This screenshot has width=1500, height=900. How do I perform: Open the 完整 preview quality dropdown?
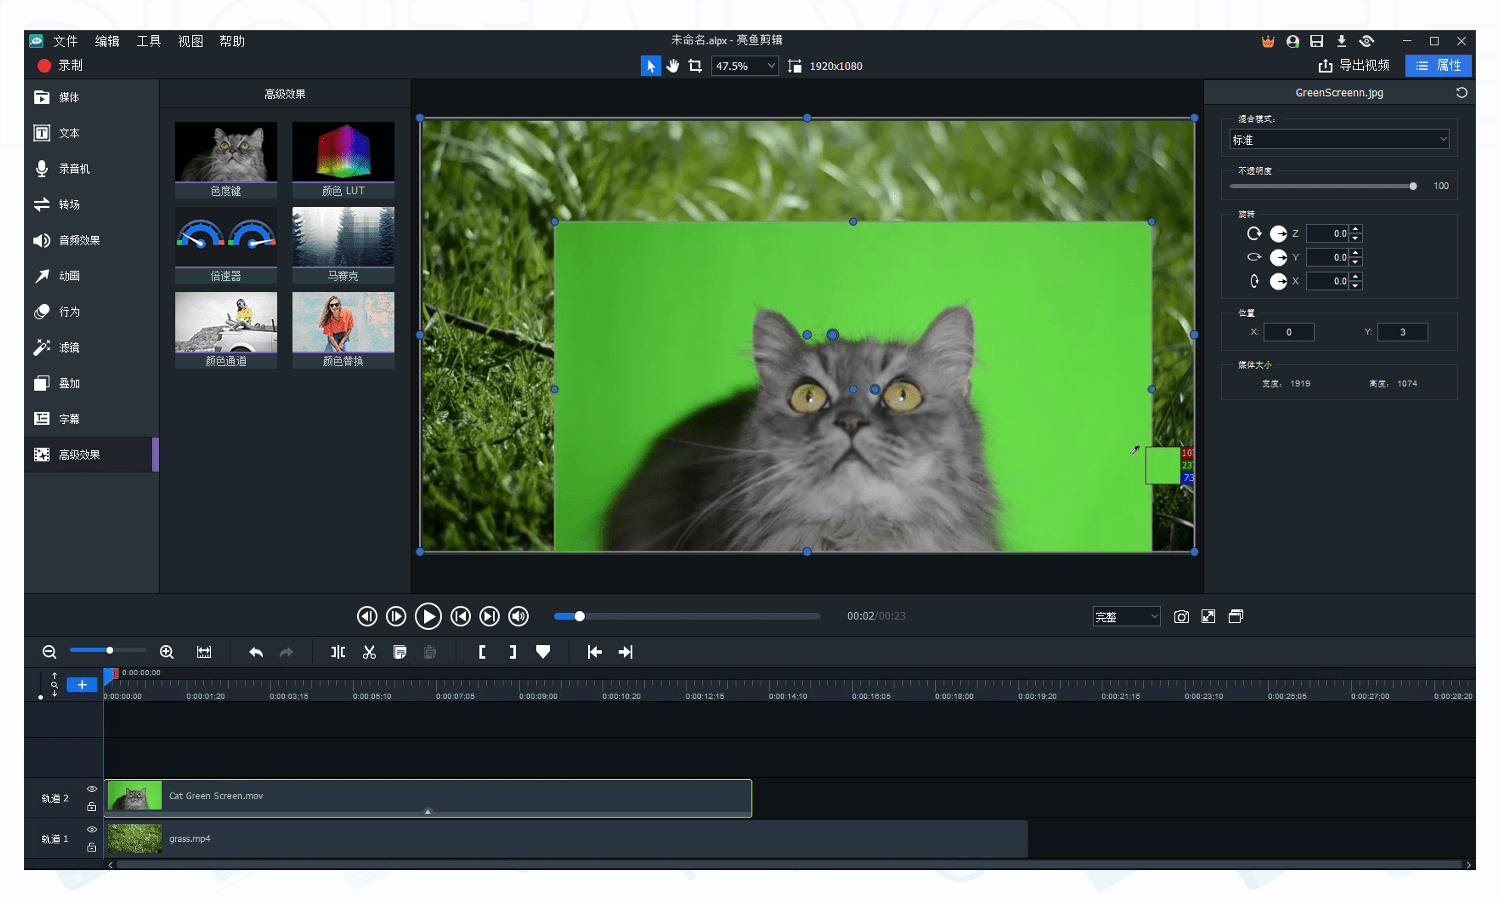[1126, 617]
